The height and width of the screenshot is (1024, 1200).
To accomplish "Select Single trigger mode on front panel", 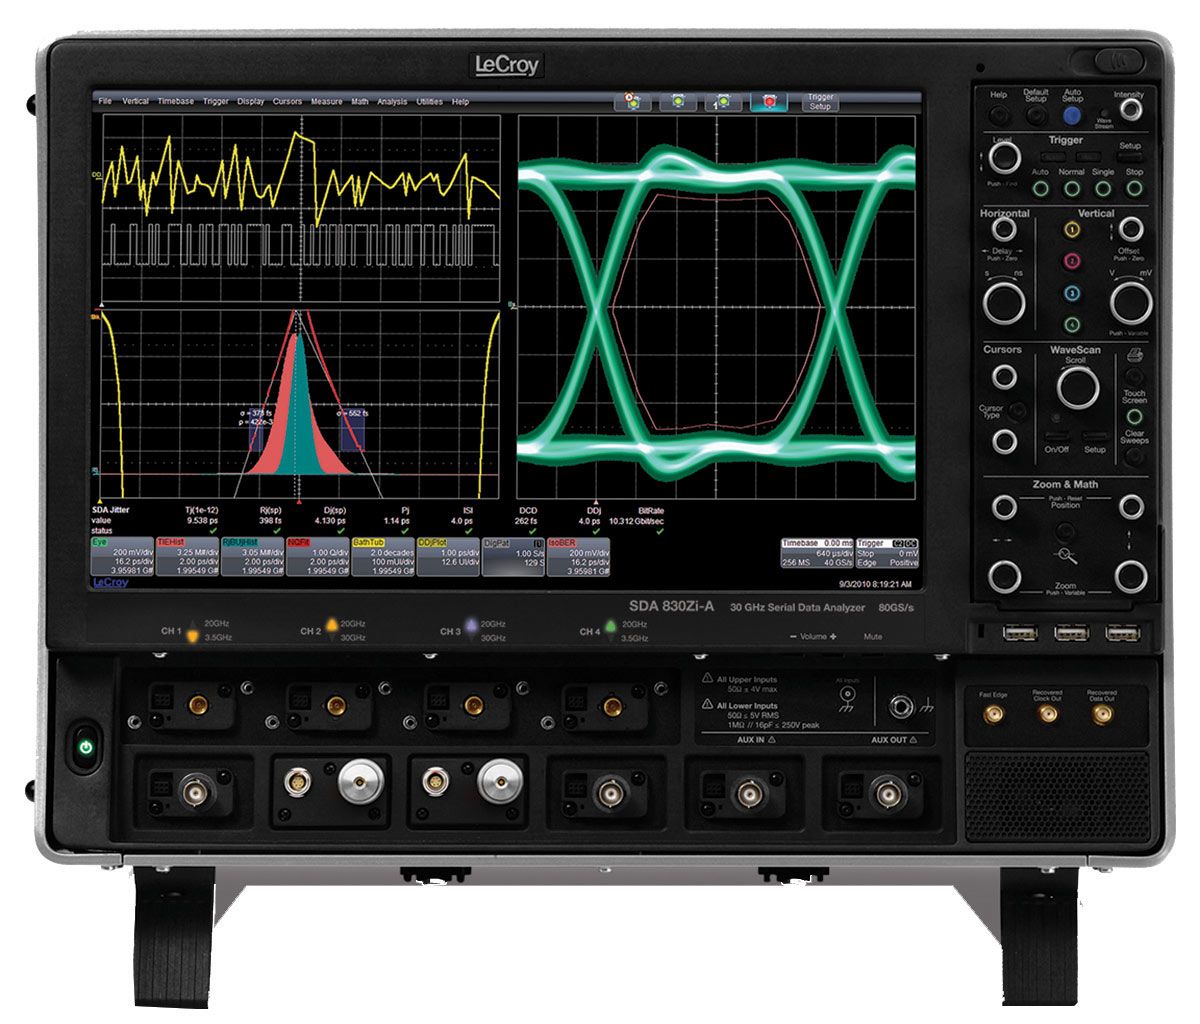I will 1103,188.
